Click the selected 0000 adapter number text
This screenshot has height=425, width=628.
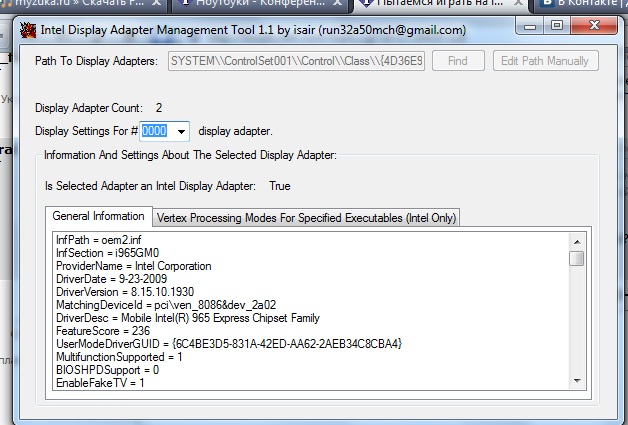pyautogui.click(x=154, y=131)
